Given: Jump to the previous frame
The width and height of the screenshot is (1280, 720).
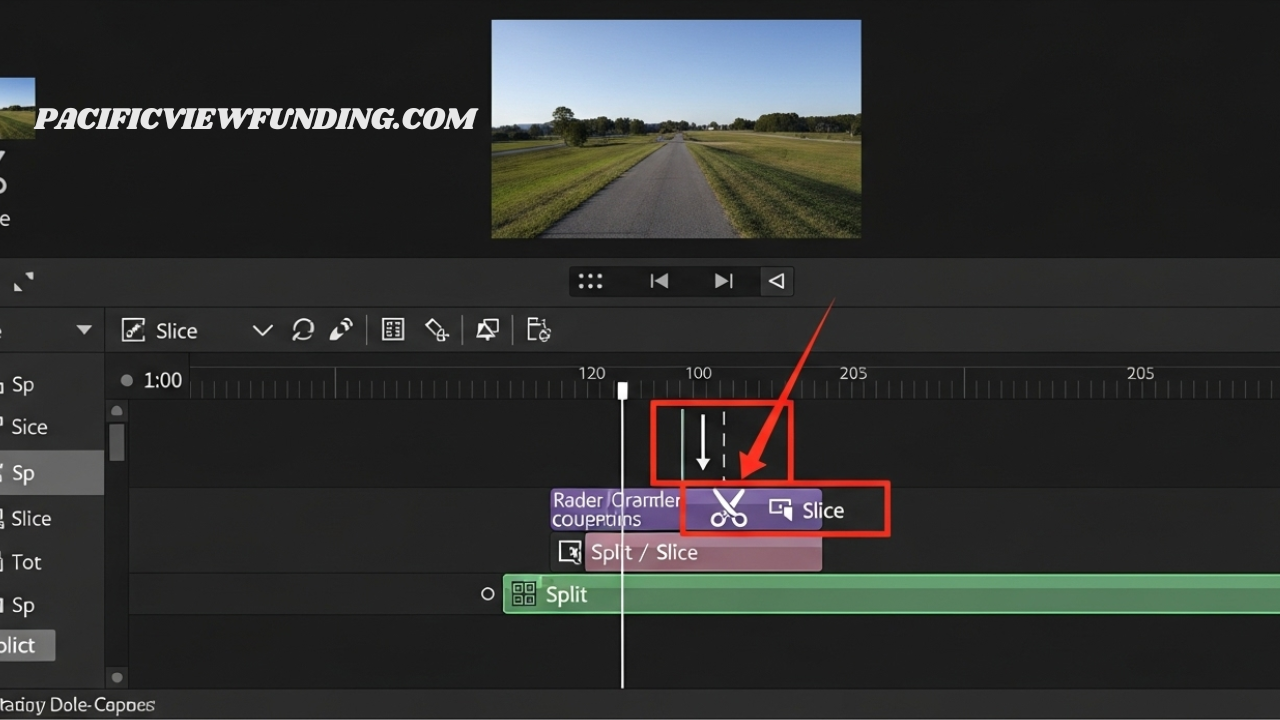Looking at the screenshot, I should [658, 281].
